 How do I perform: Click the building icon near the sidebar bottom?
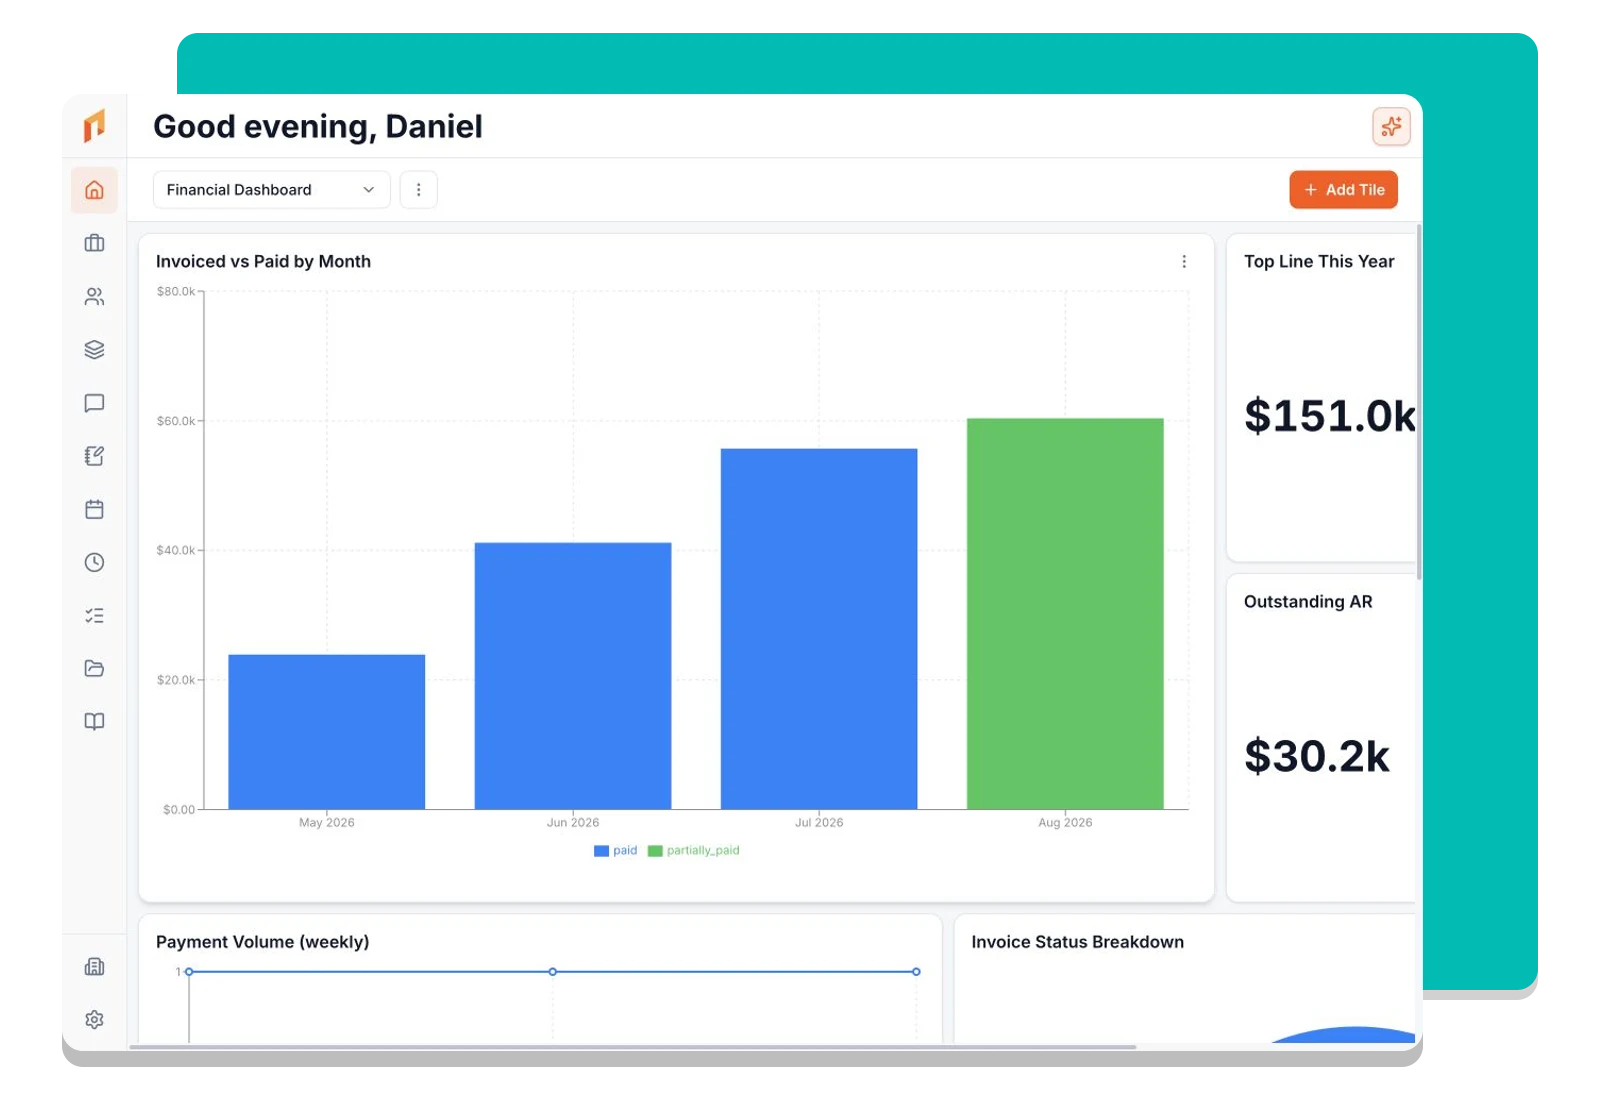tap(94, 966)
